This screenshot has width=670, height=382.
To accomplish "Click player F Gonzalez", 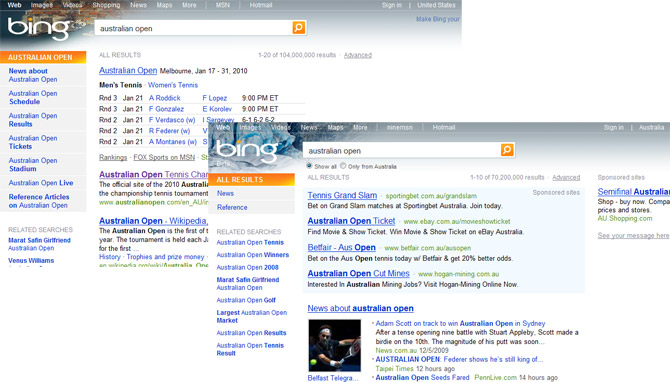I will (166, 109).
